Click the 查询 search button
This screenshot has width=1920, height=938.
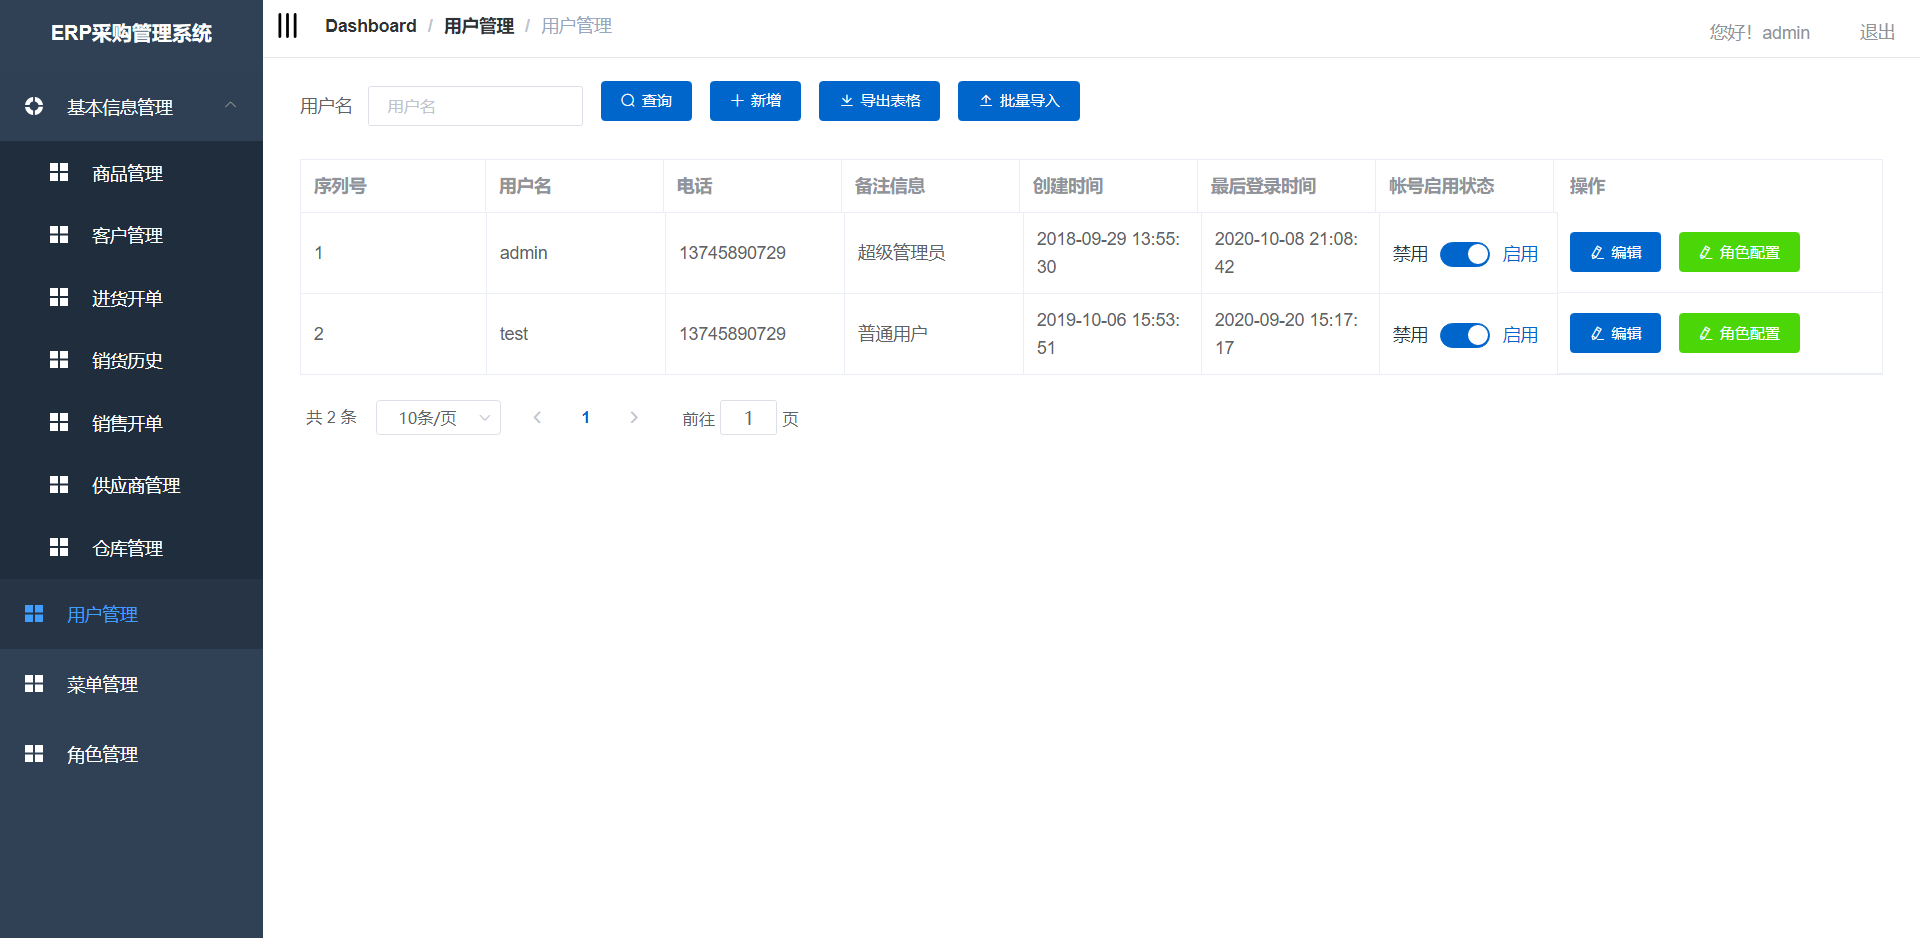tap(646, 101)
